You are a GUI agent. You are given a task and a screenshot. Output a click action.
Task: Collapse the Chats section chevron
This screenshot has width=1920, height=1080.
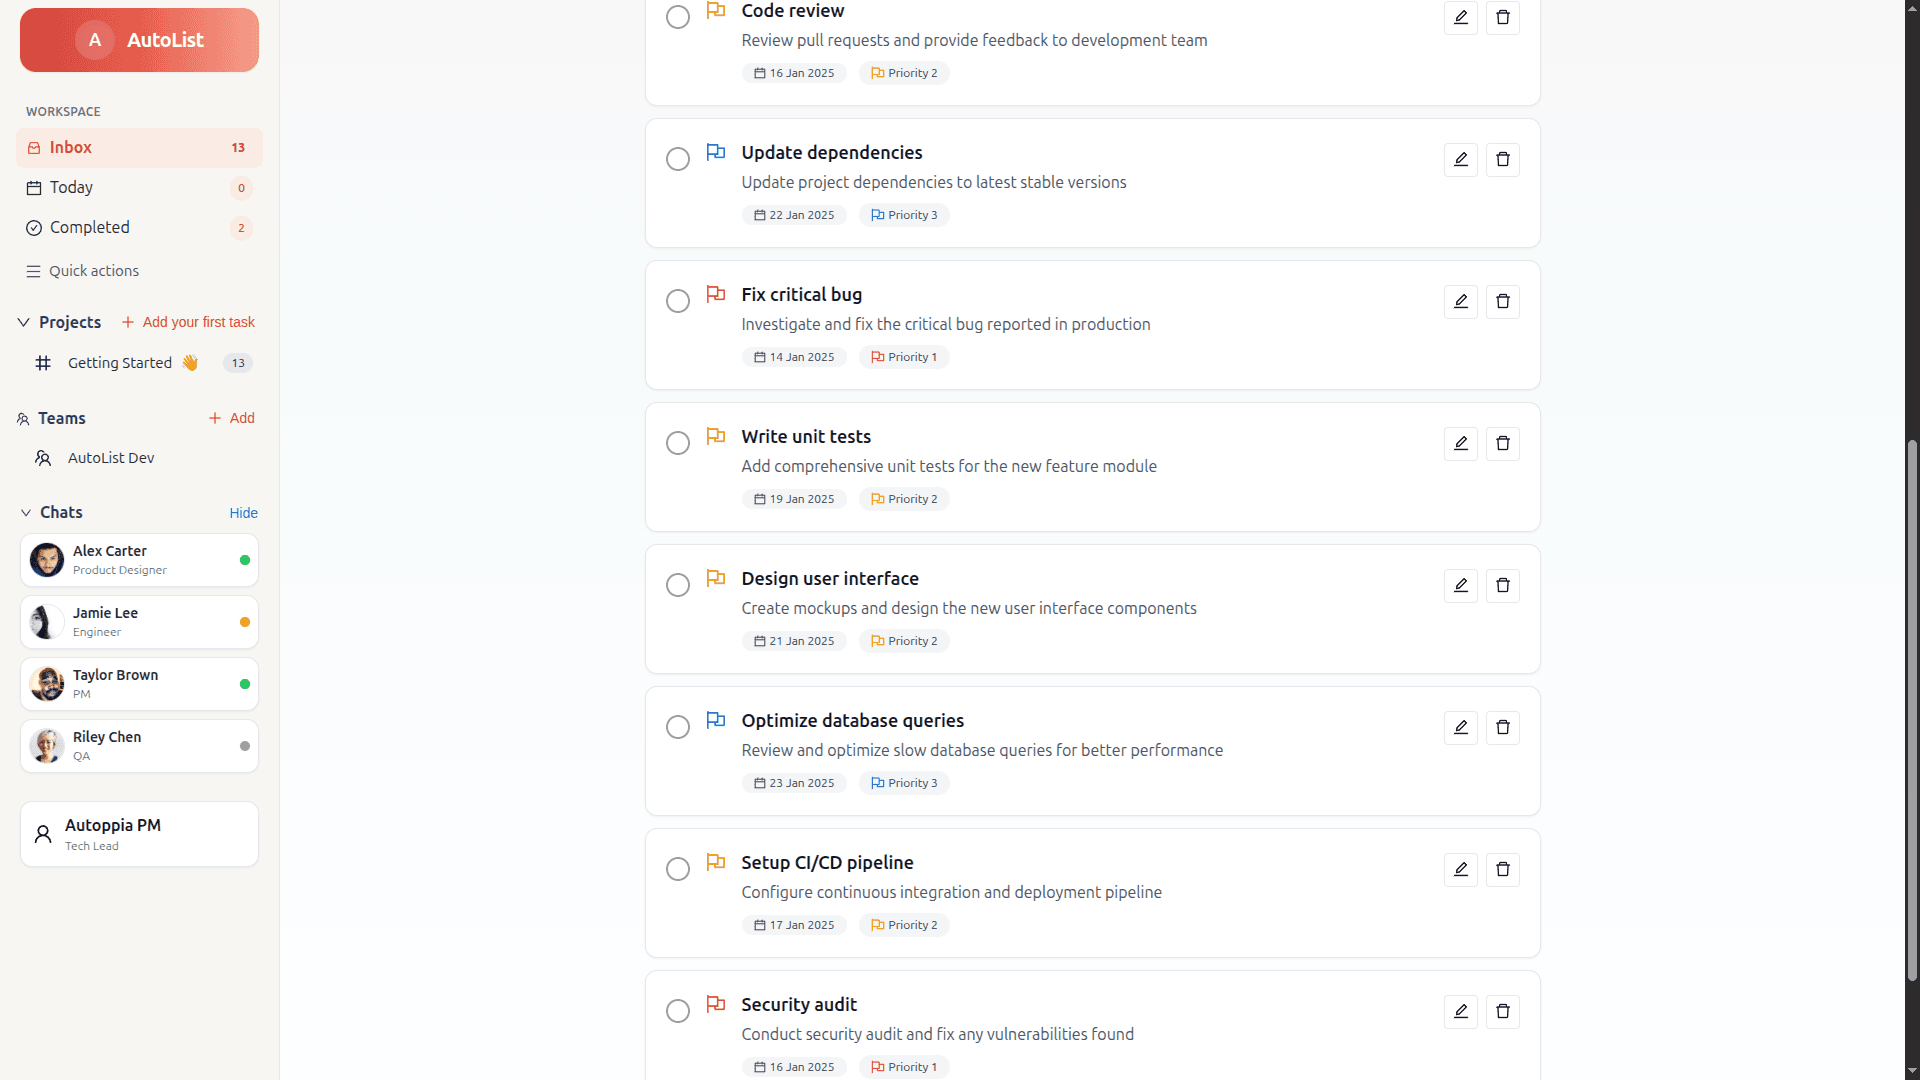click(x=26, y=513)
